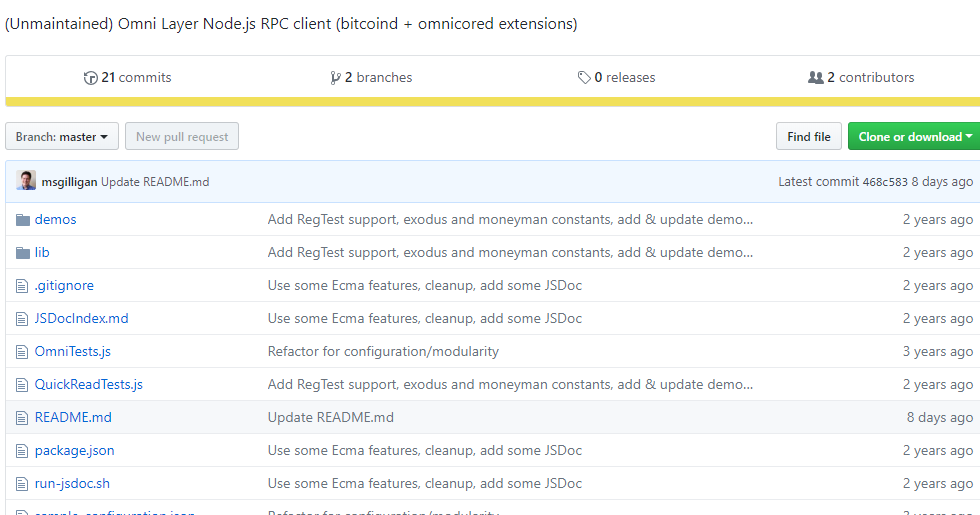This screenshot has width=980, height=515.
Task: Click the yellow language breakdown bar
Action: tap(492, 102)
